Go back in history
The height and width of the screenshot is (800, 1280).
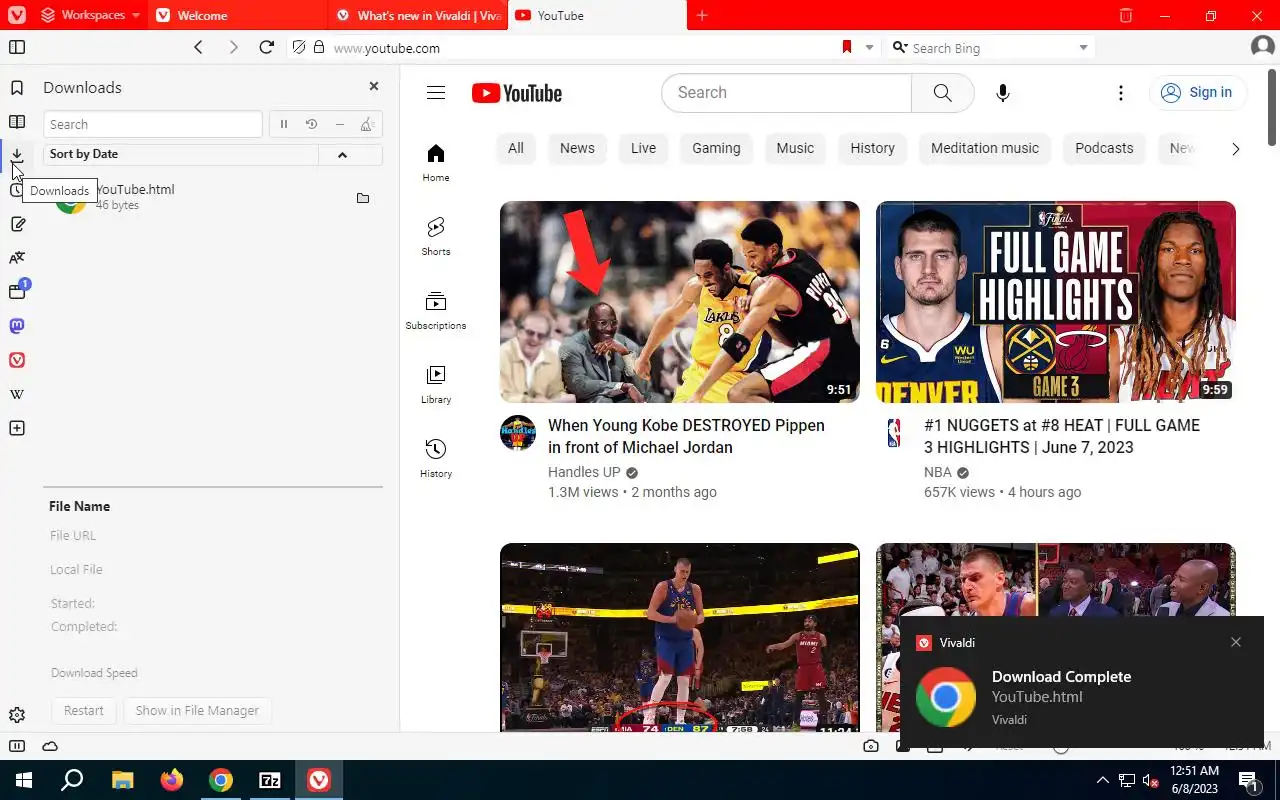tap(198, 47)
